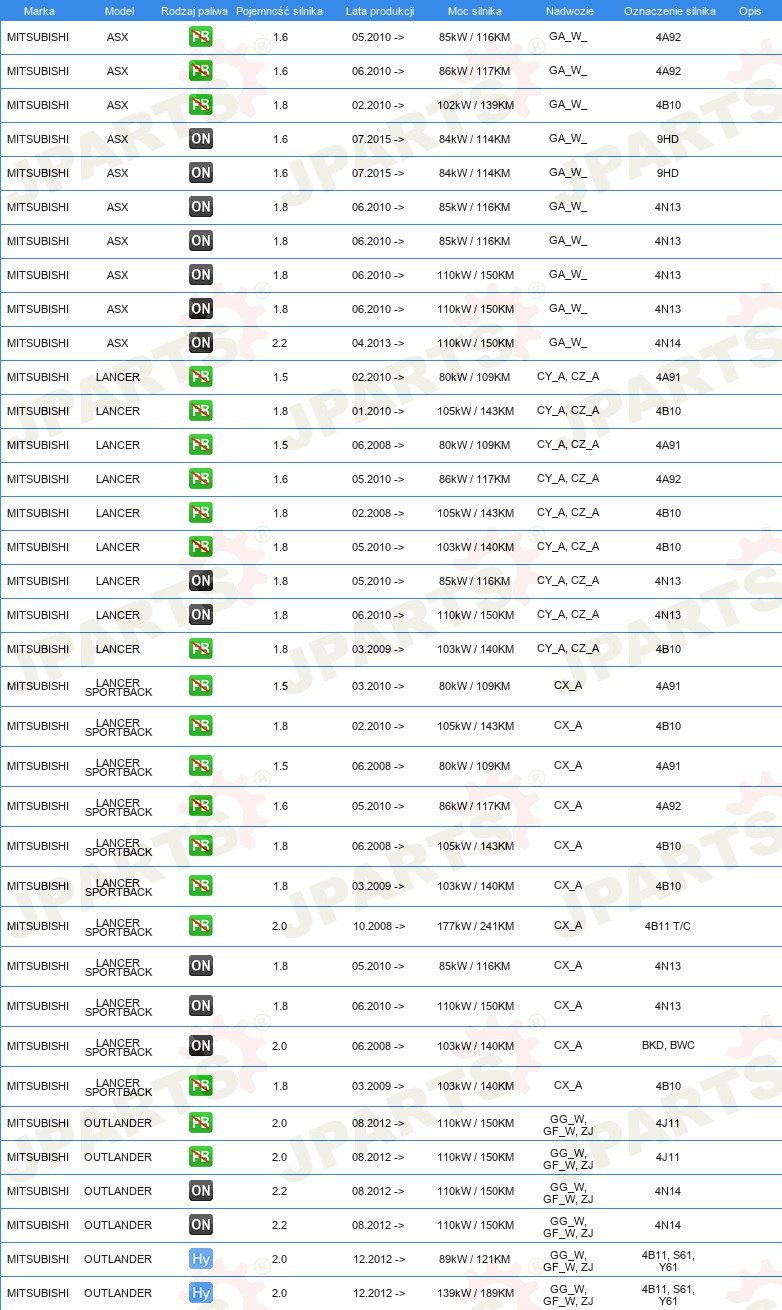Click the 86kW / 117KM cell in ASX row
The image size is (782, 1310).
pyautogui.click(x=475, y=71)
